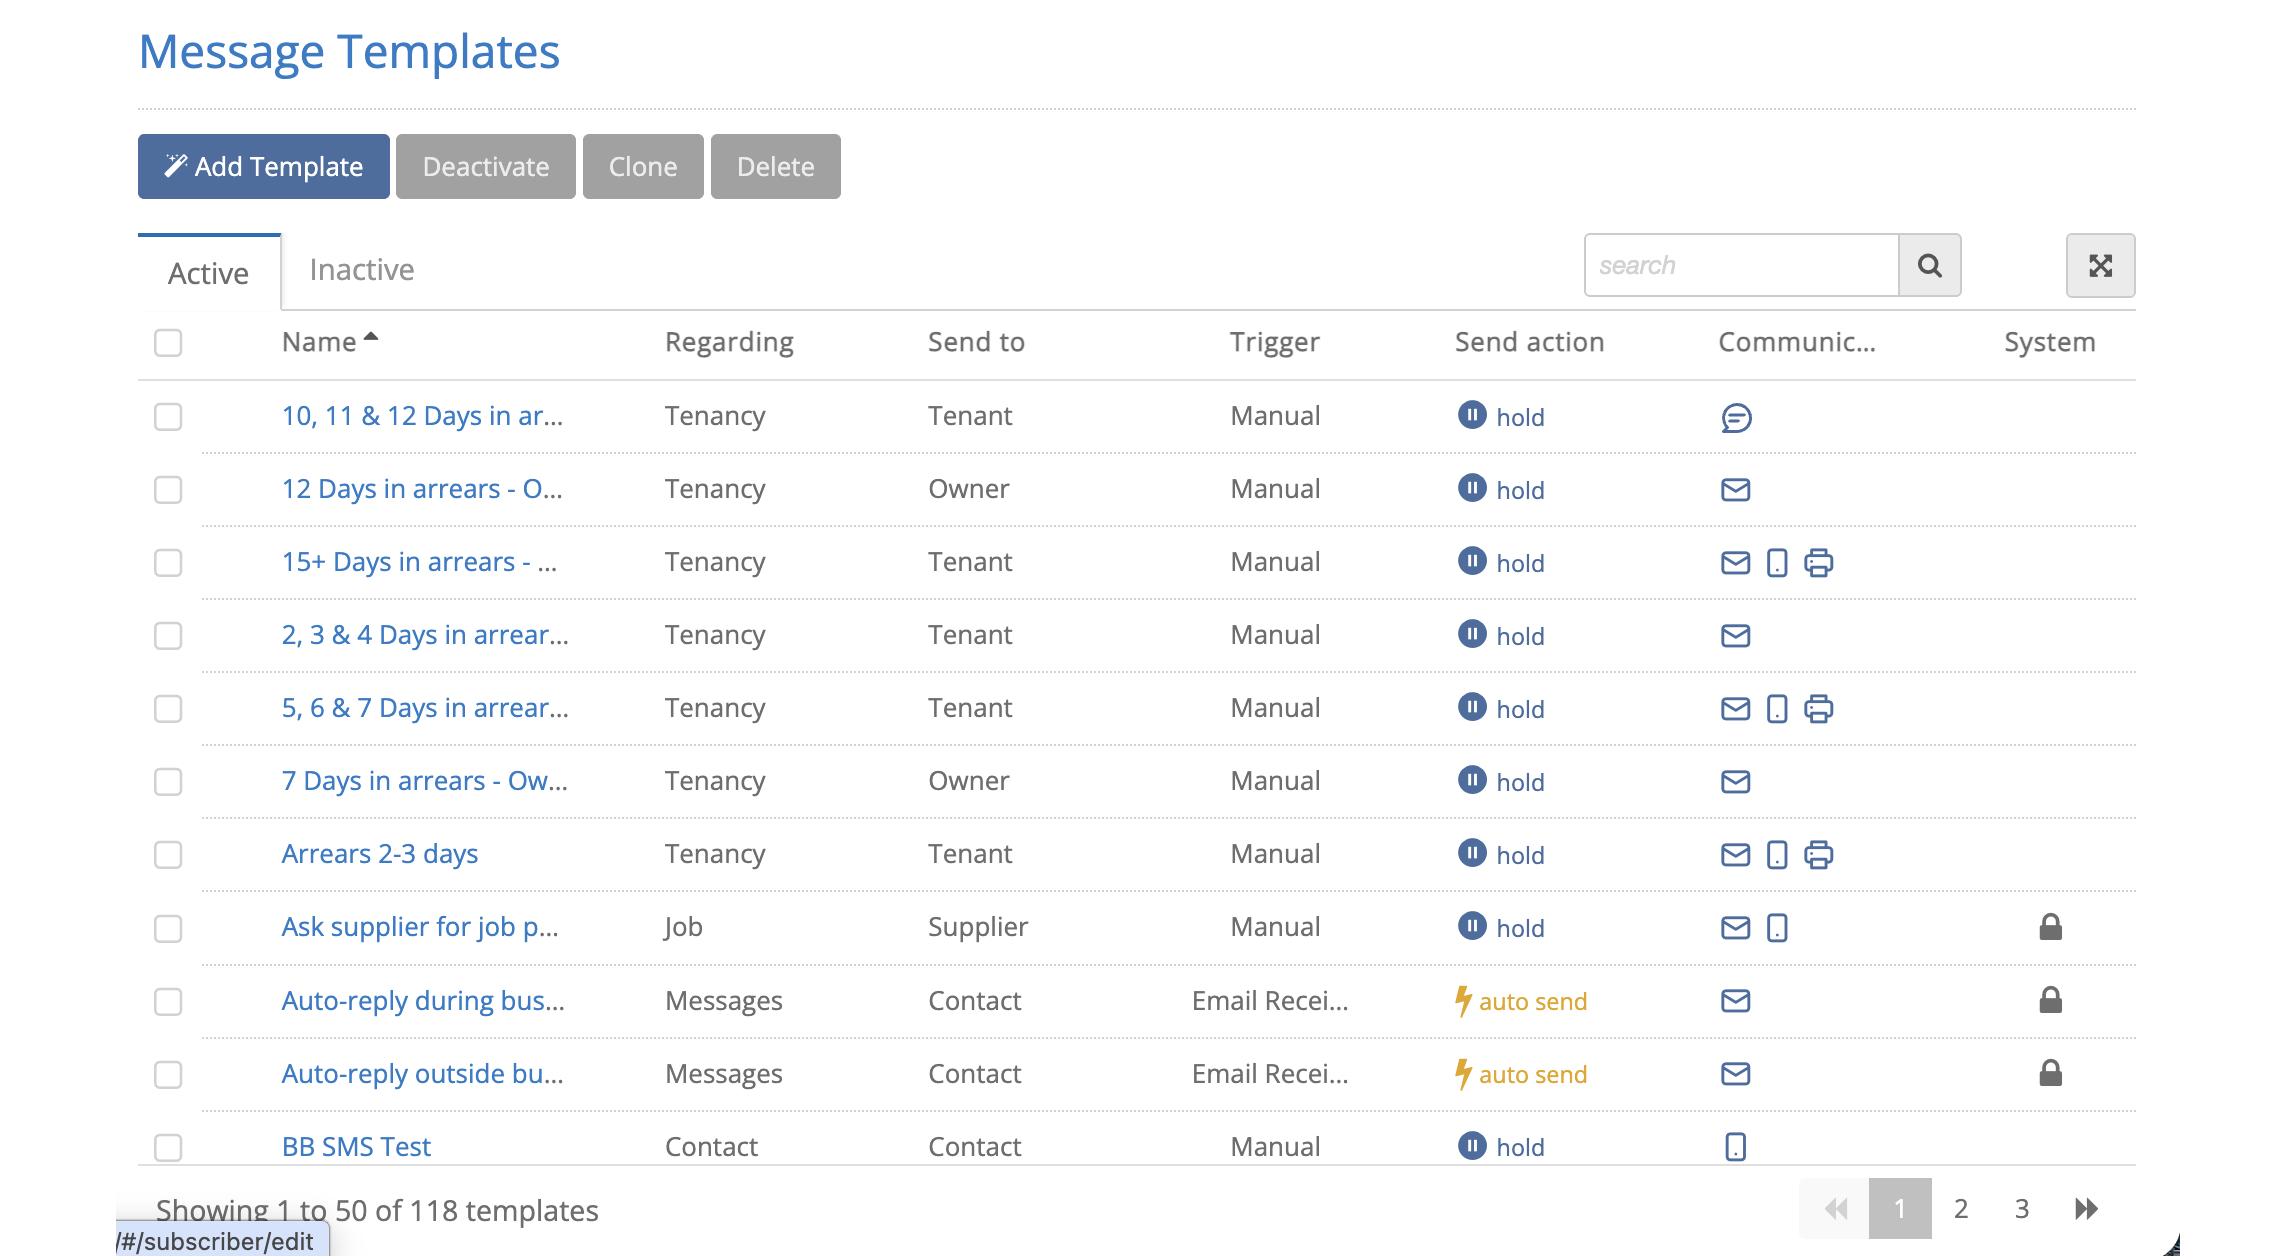Click email icon in 7 Days in arrears row
Screen dimensions: 2296x1256
tap(1735, 781)
